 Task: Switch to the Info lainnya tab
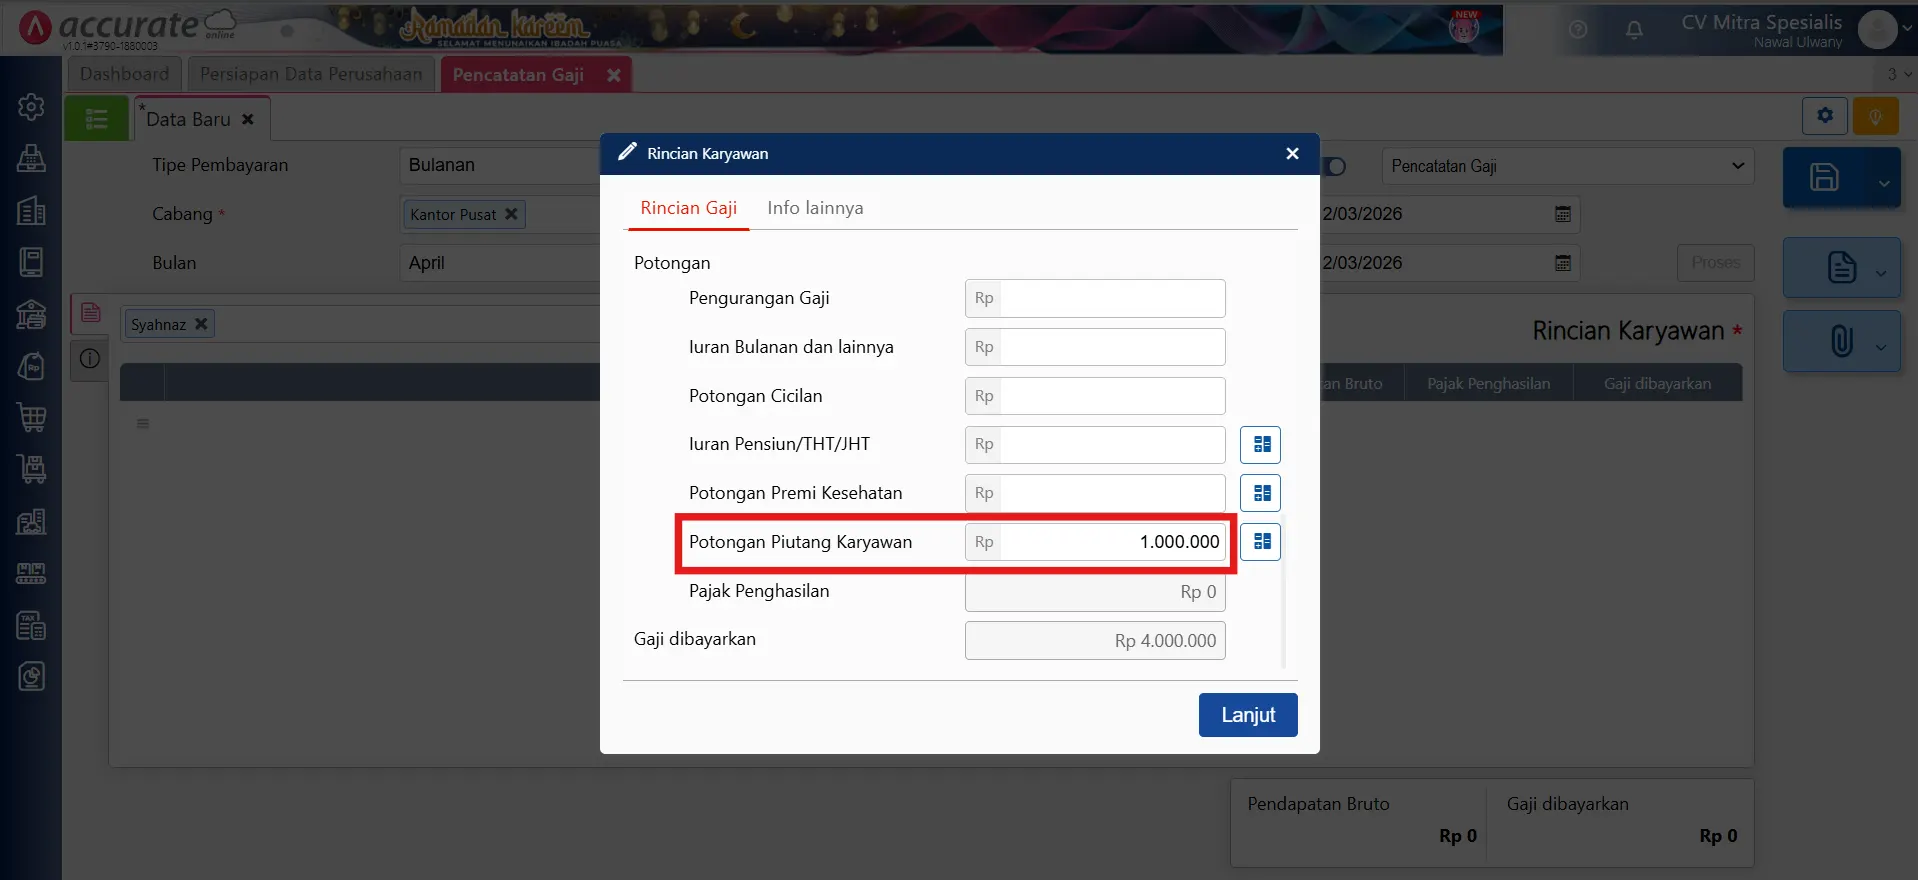point(815,208)
